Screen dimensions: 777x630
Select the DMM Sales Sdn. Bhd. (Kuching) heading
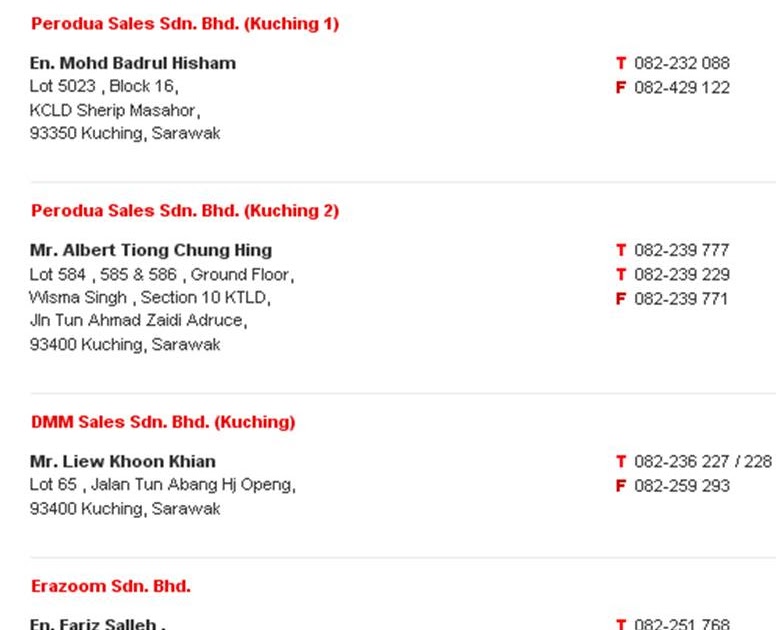click(x=163, y=422)
